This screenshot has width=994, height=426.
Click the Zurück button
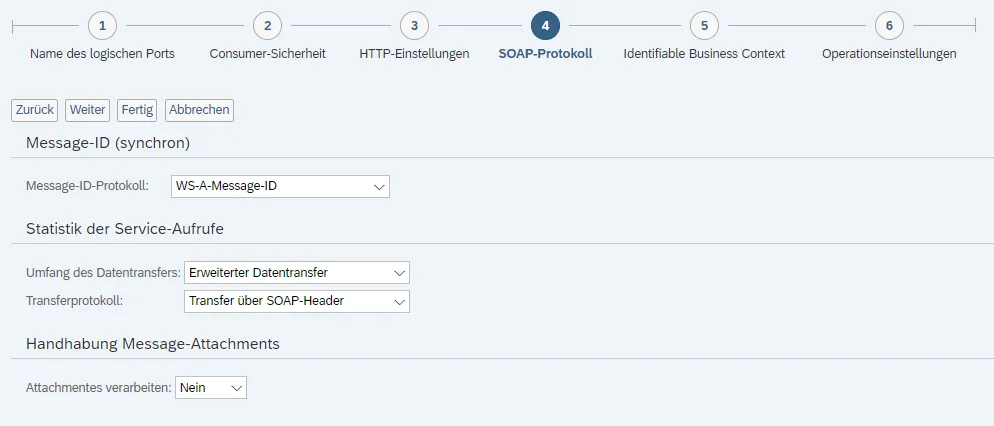click(34, 110)
